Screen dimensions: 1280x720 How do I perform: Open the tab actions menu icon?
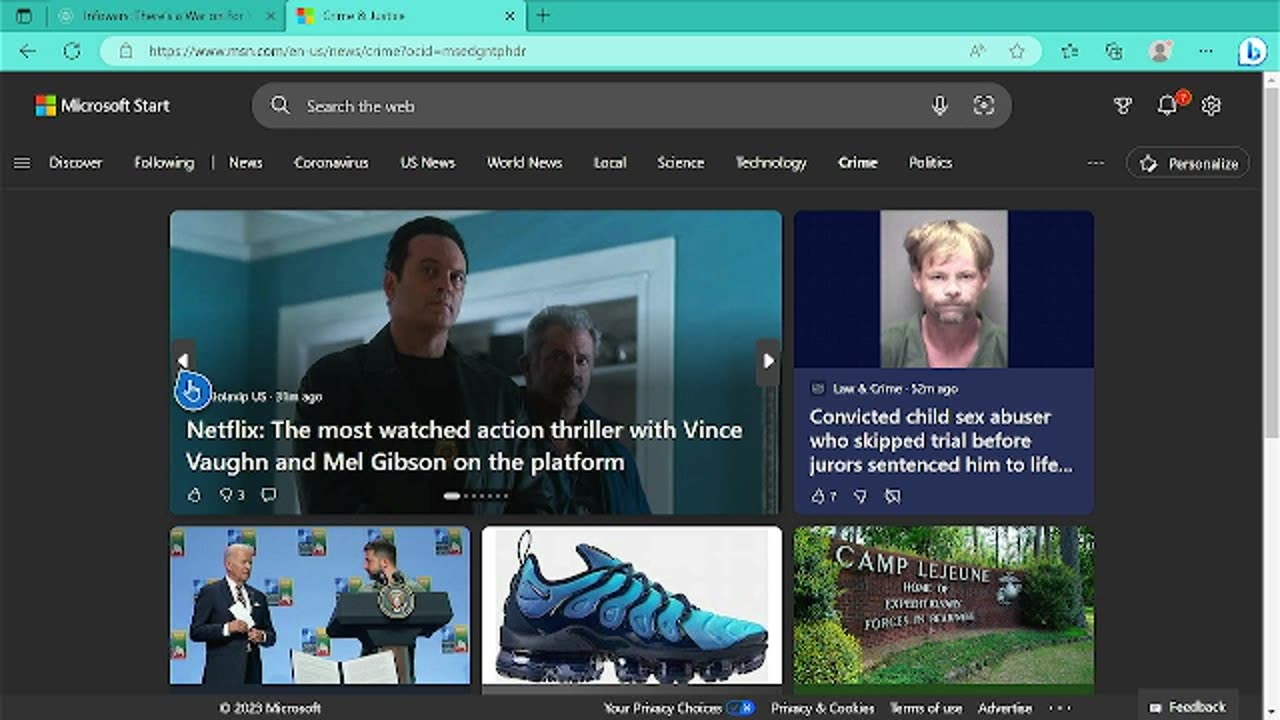click(24, 16)
